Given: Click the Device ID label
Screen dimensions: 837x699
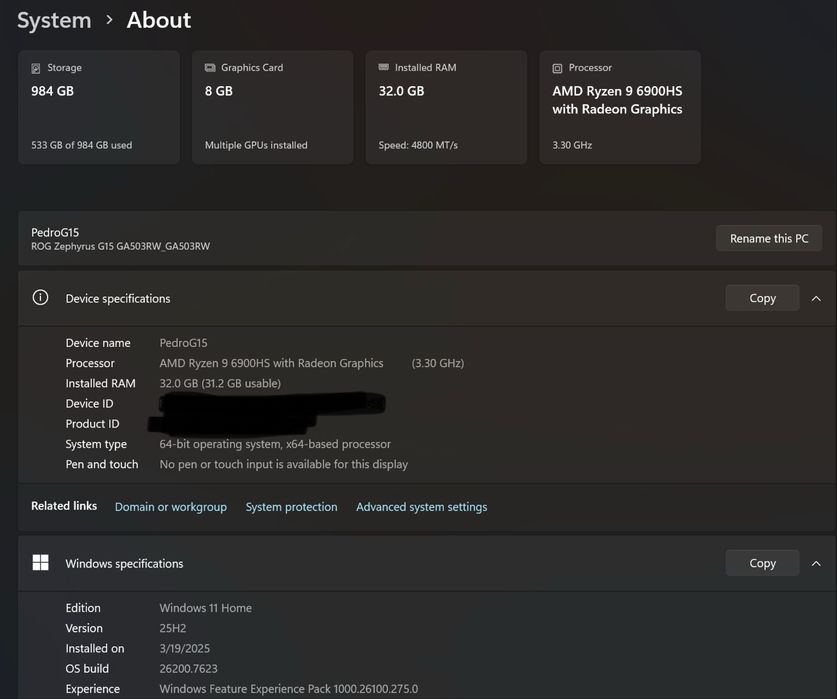Looking at the screenshot, I should click(89, 404).
